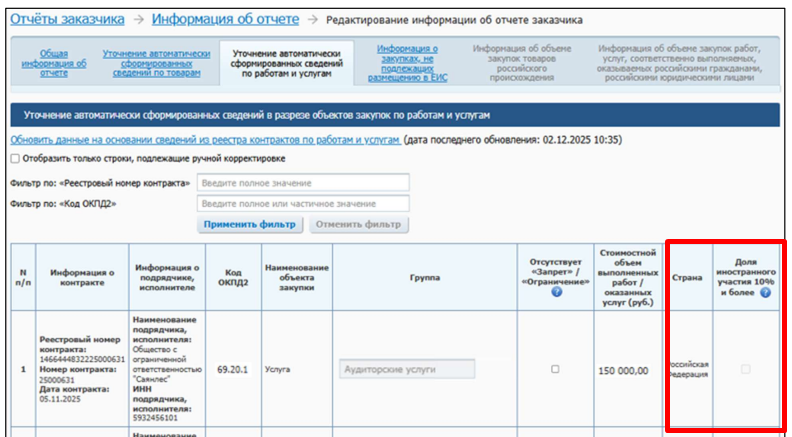Viewport: 792px width, 437px height.
Task: Toggle Отобразить только строки, подлежащие ручной корректировке
Action: (15, 158)
